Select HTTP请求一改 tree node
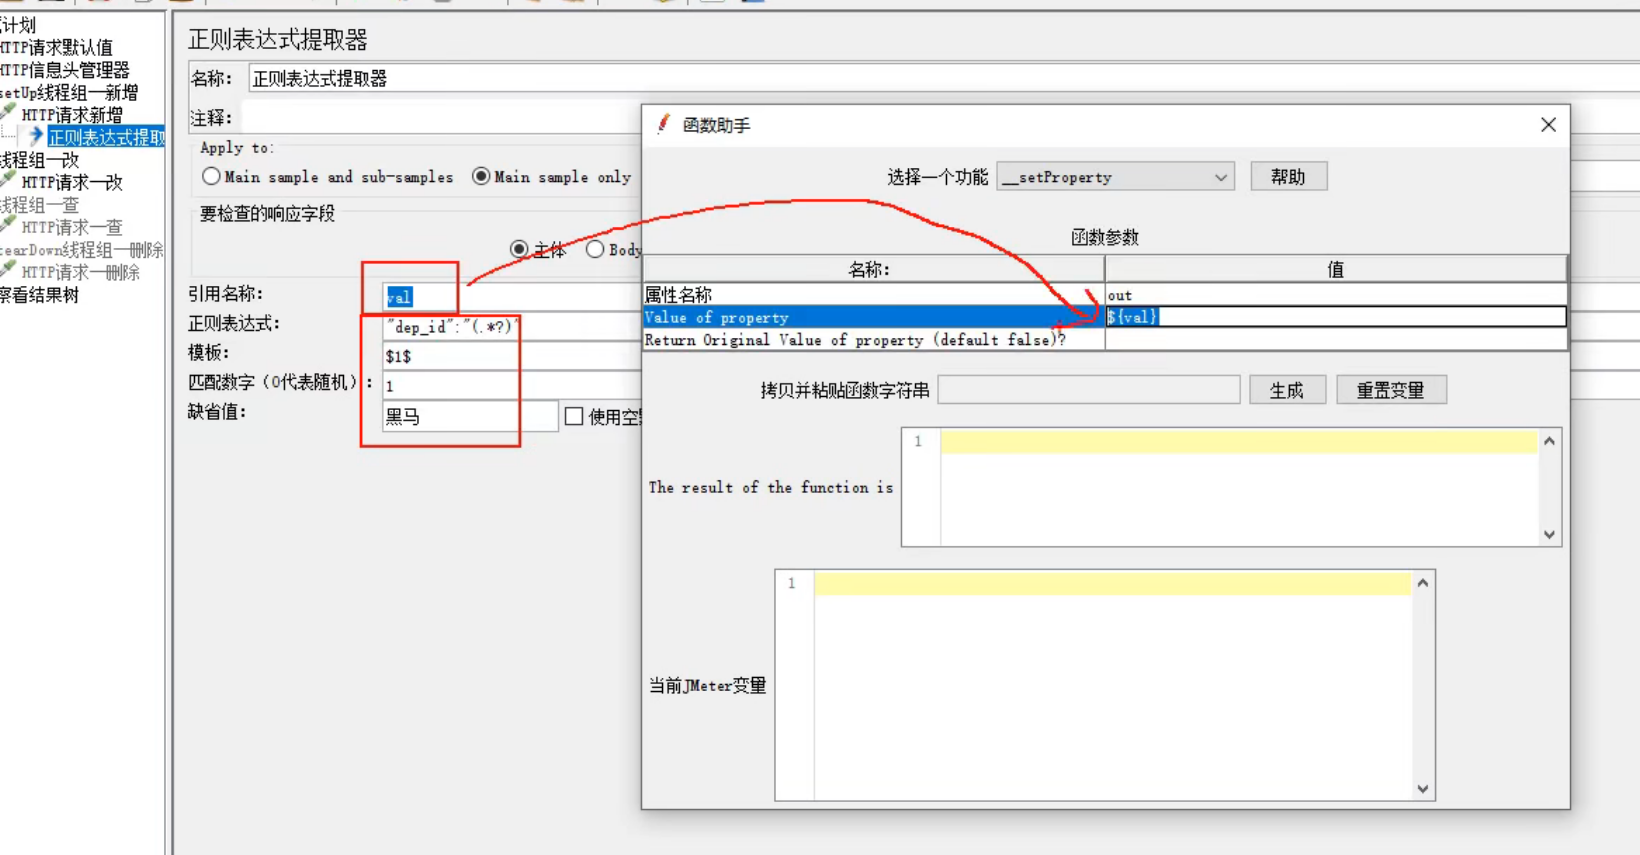 (72, 182)
